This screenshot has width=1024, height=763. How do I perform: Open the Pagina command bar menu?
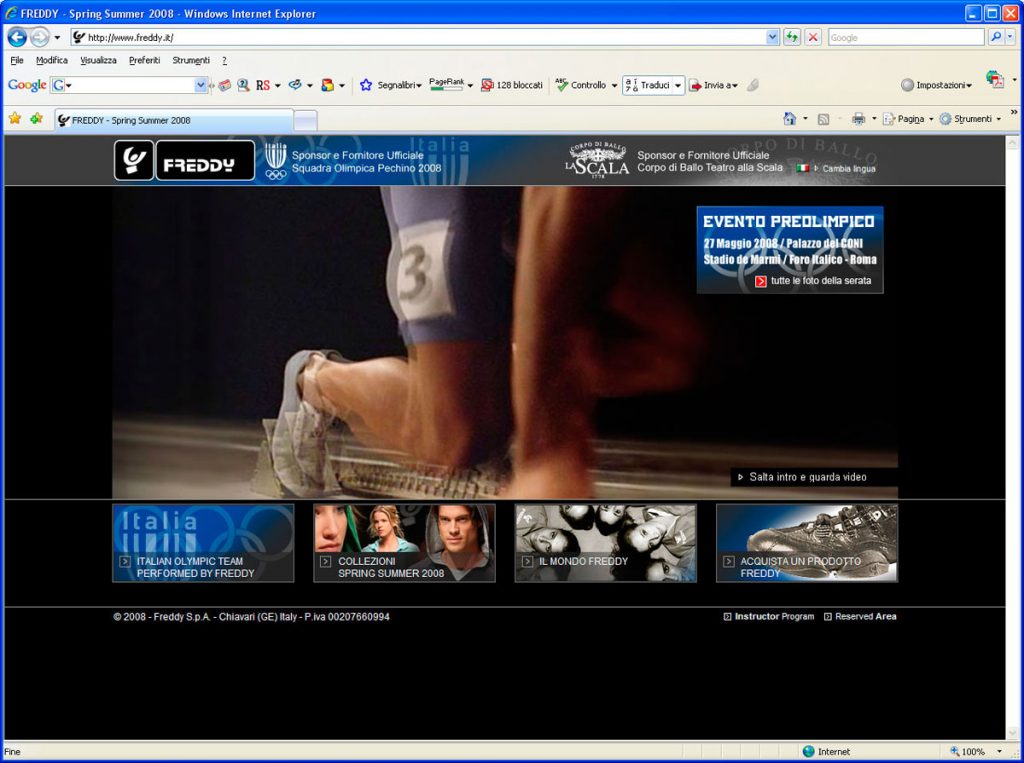[x=908, y=119]
